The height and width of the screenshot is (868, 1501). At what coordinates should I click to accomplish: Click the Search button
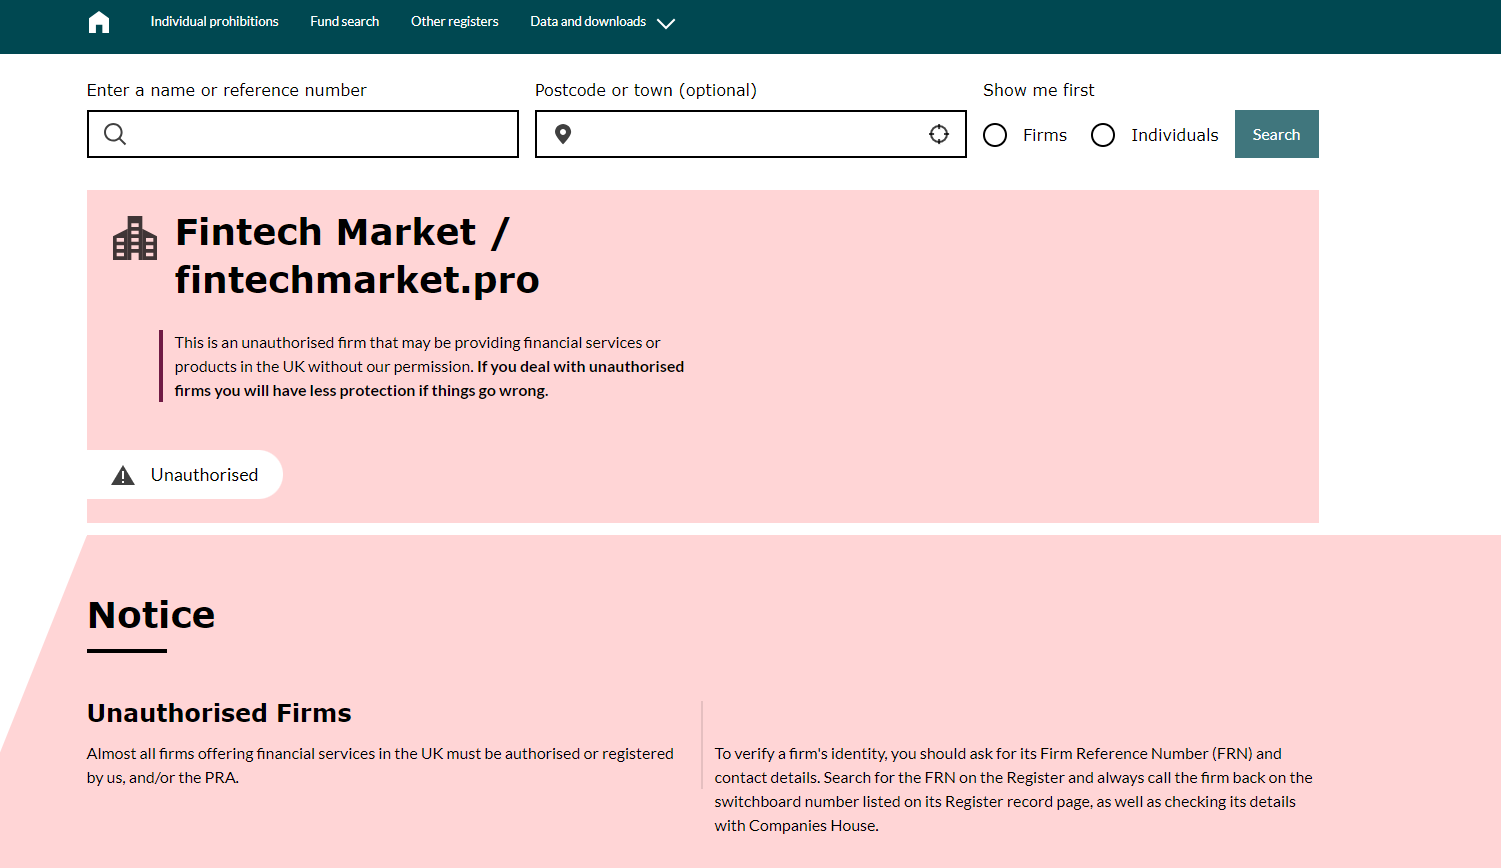[x=1277, y=134]
